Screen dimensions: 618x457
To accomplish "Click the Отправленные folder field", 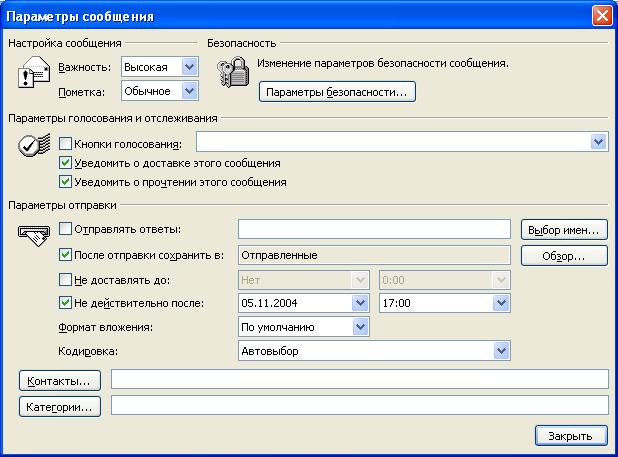I will point(374,255).
